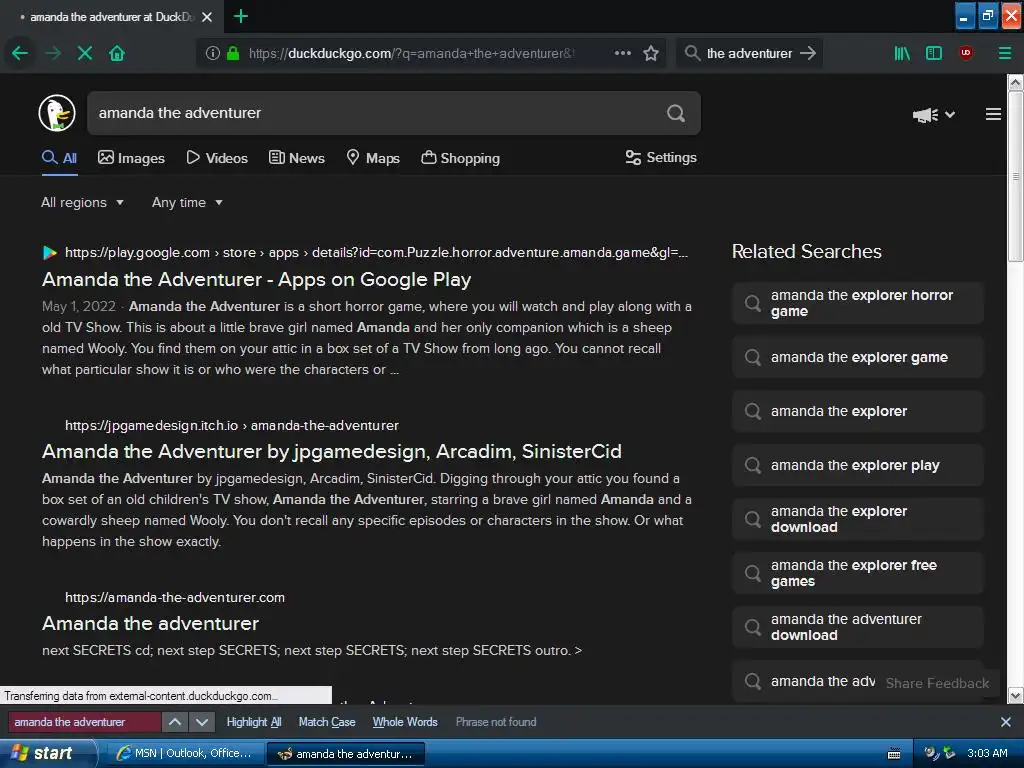The height and width of the screenshot is (768, 1024).
Task: Open the DuckDuckGo page side menu
Action: [993, 114]
